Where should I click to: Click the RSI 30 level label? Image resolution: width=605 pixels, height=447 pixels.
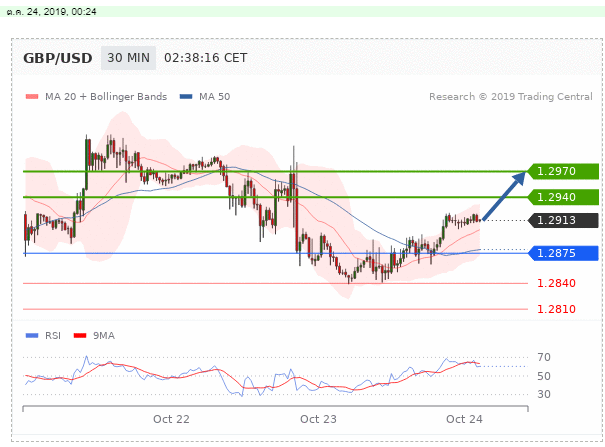[544, 394]
